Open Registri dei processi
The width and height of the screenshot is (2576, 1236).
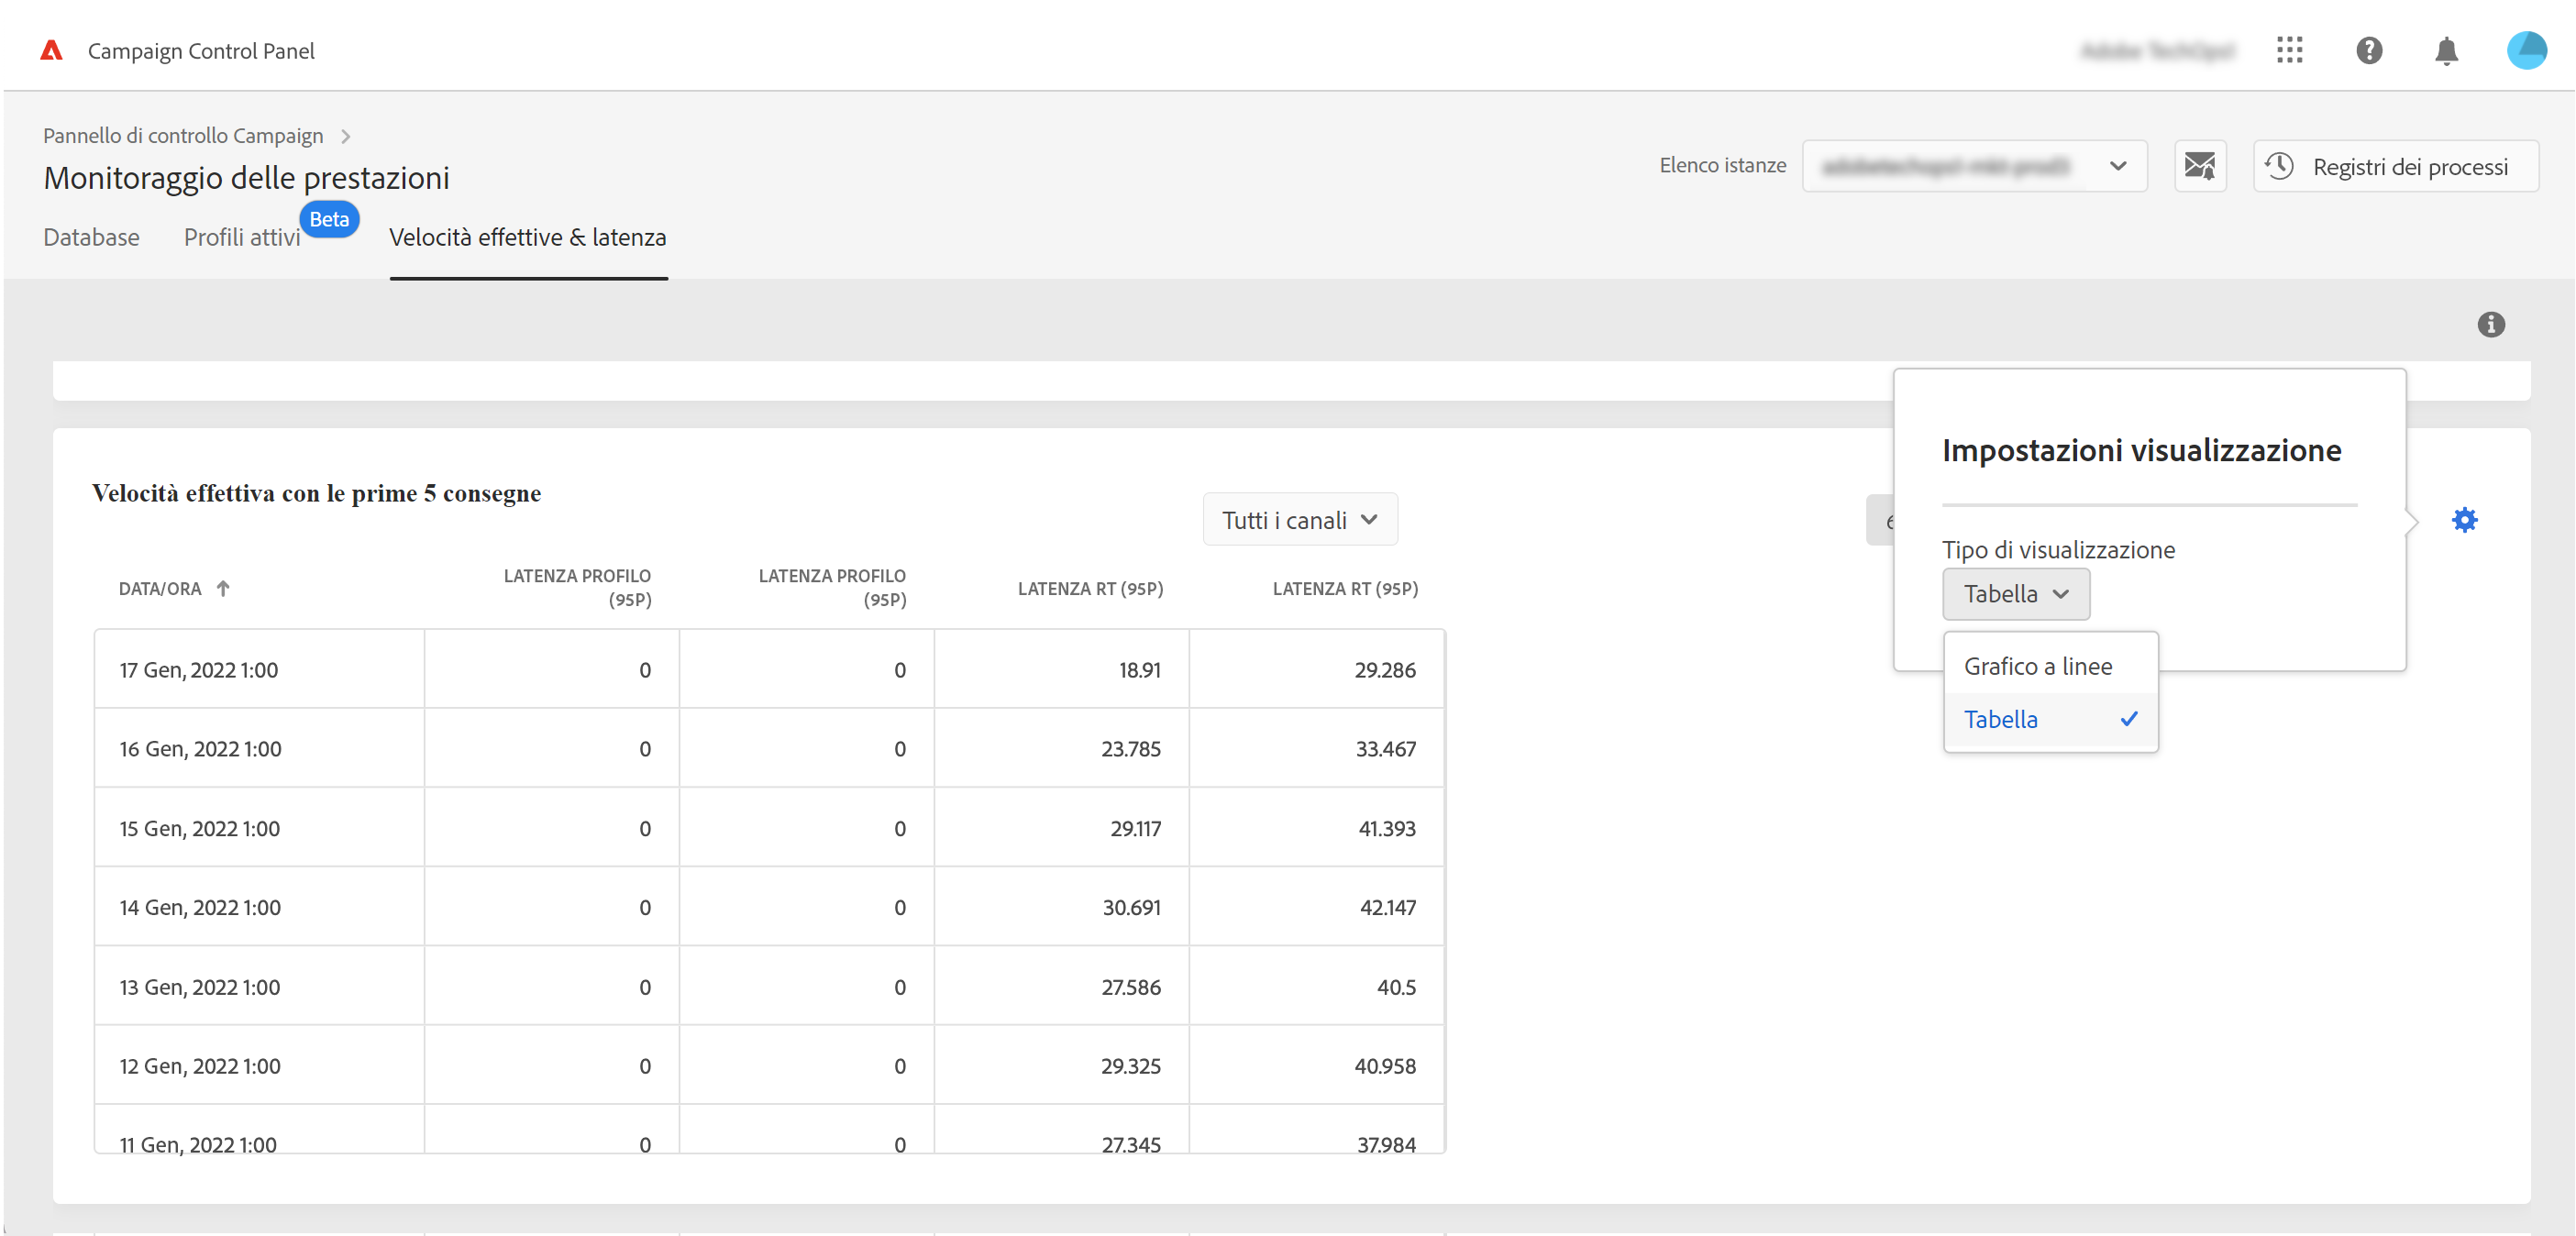(2394, 166)
